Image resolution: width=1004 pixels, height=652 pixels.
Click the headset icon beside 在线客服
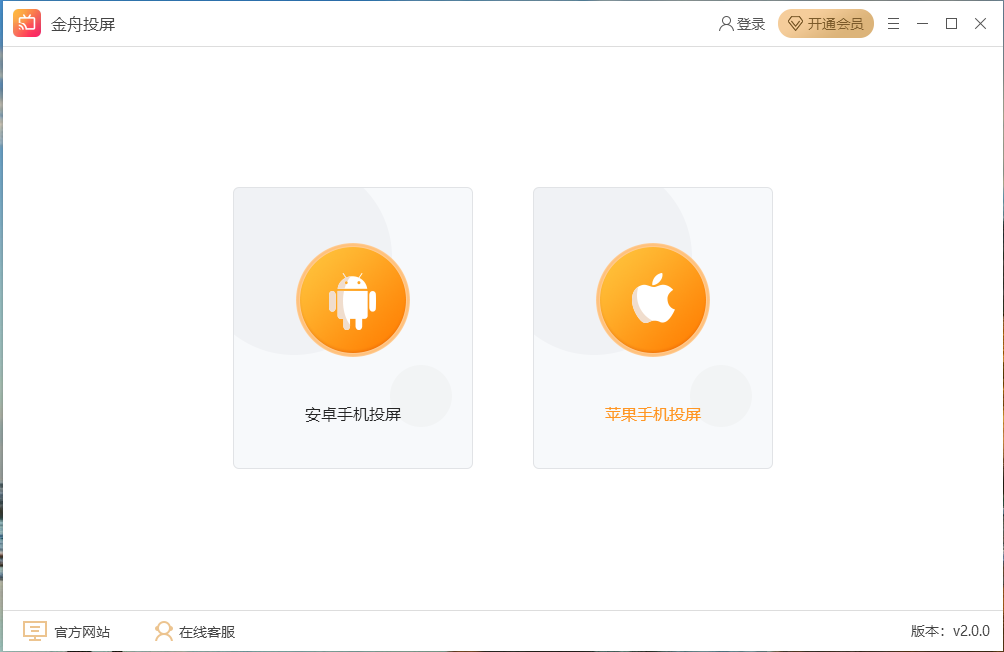(x=162, y=630)
